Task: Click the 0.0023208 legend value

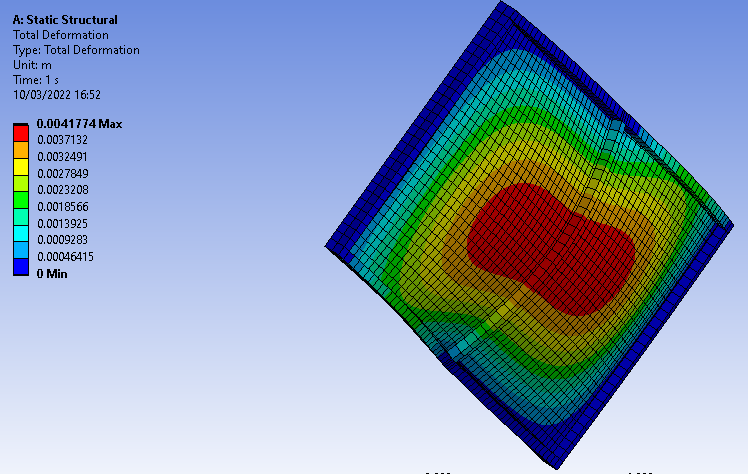Action: (63, 190)
